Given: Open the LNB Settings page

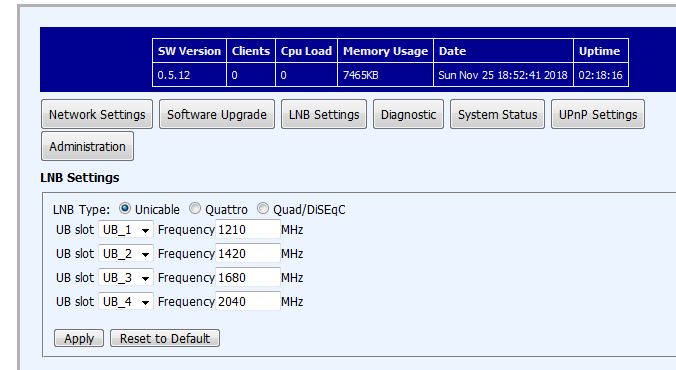Looking at the screenshot, I should click(x=324, y=114).
